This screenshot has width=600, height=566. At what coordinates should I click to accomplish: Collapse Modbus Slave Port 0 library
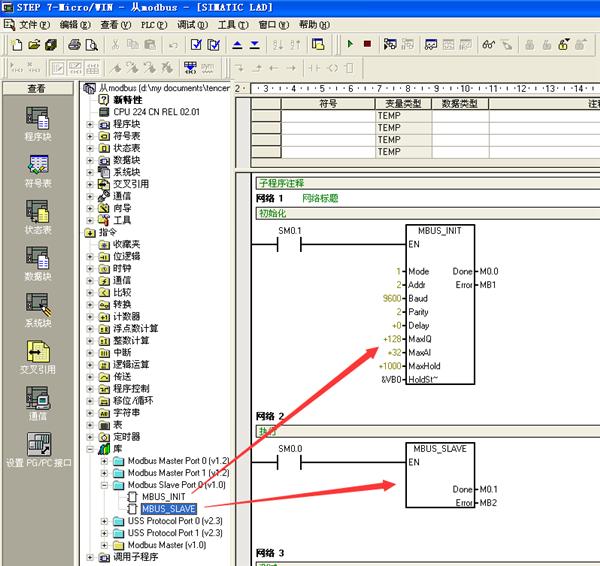pos(104,485)
